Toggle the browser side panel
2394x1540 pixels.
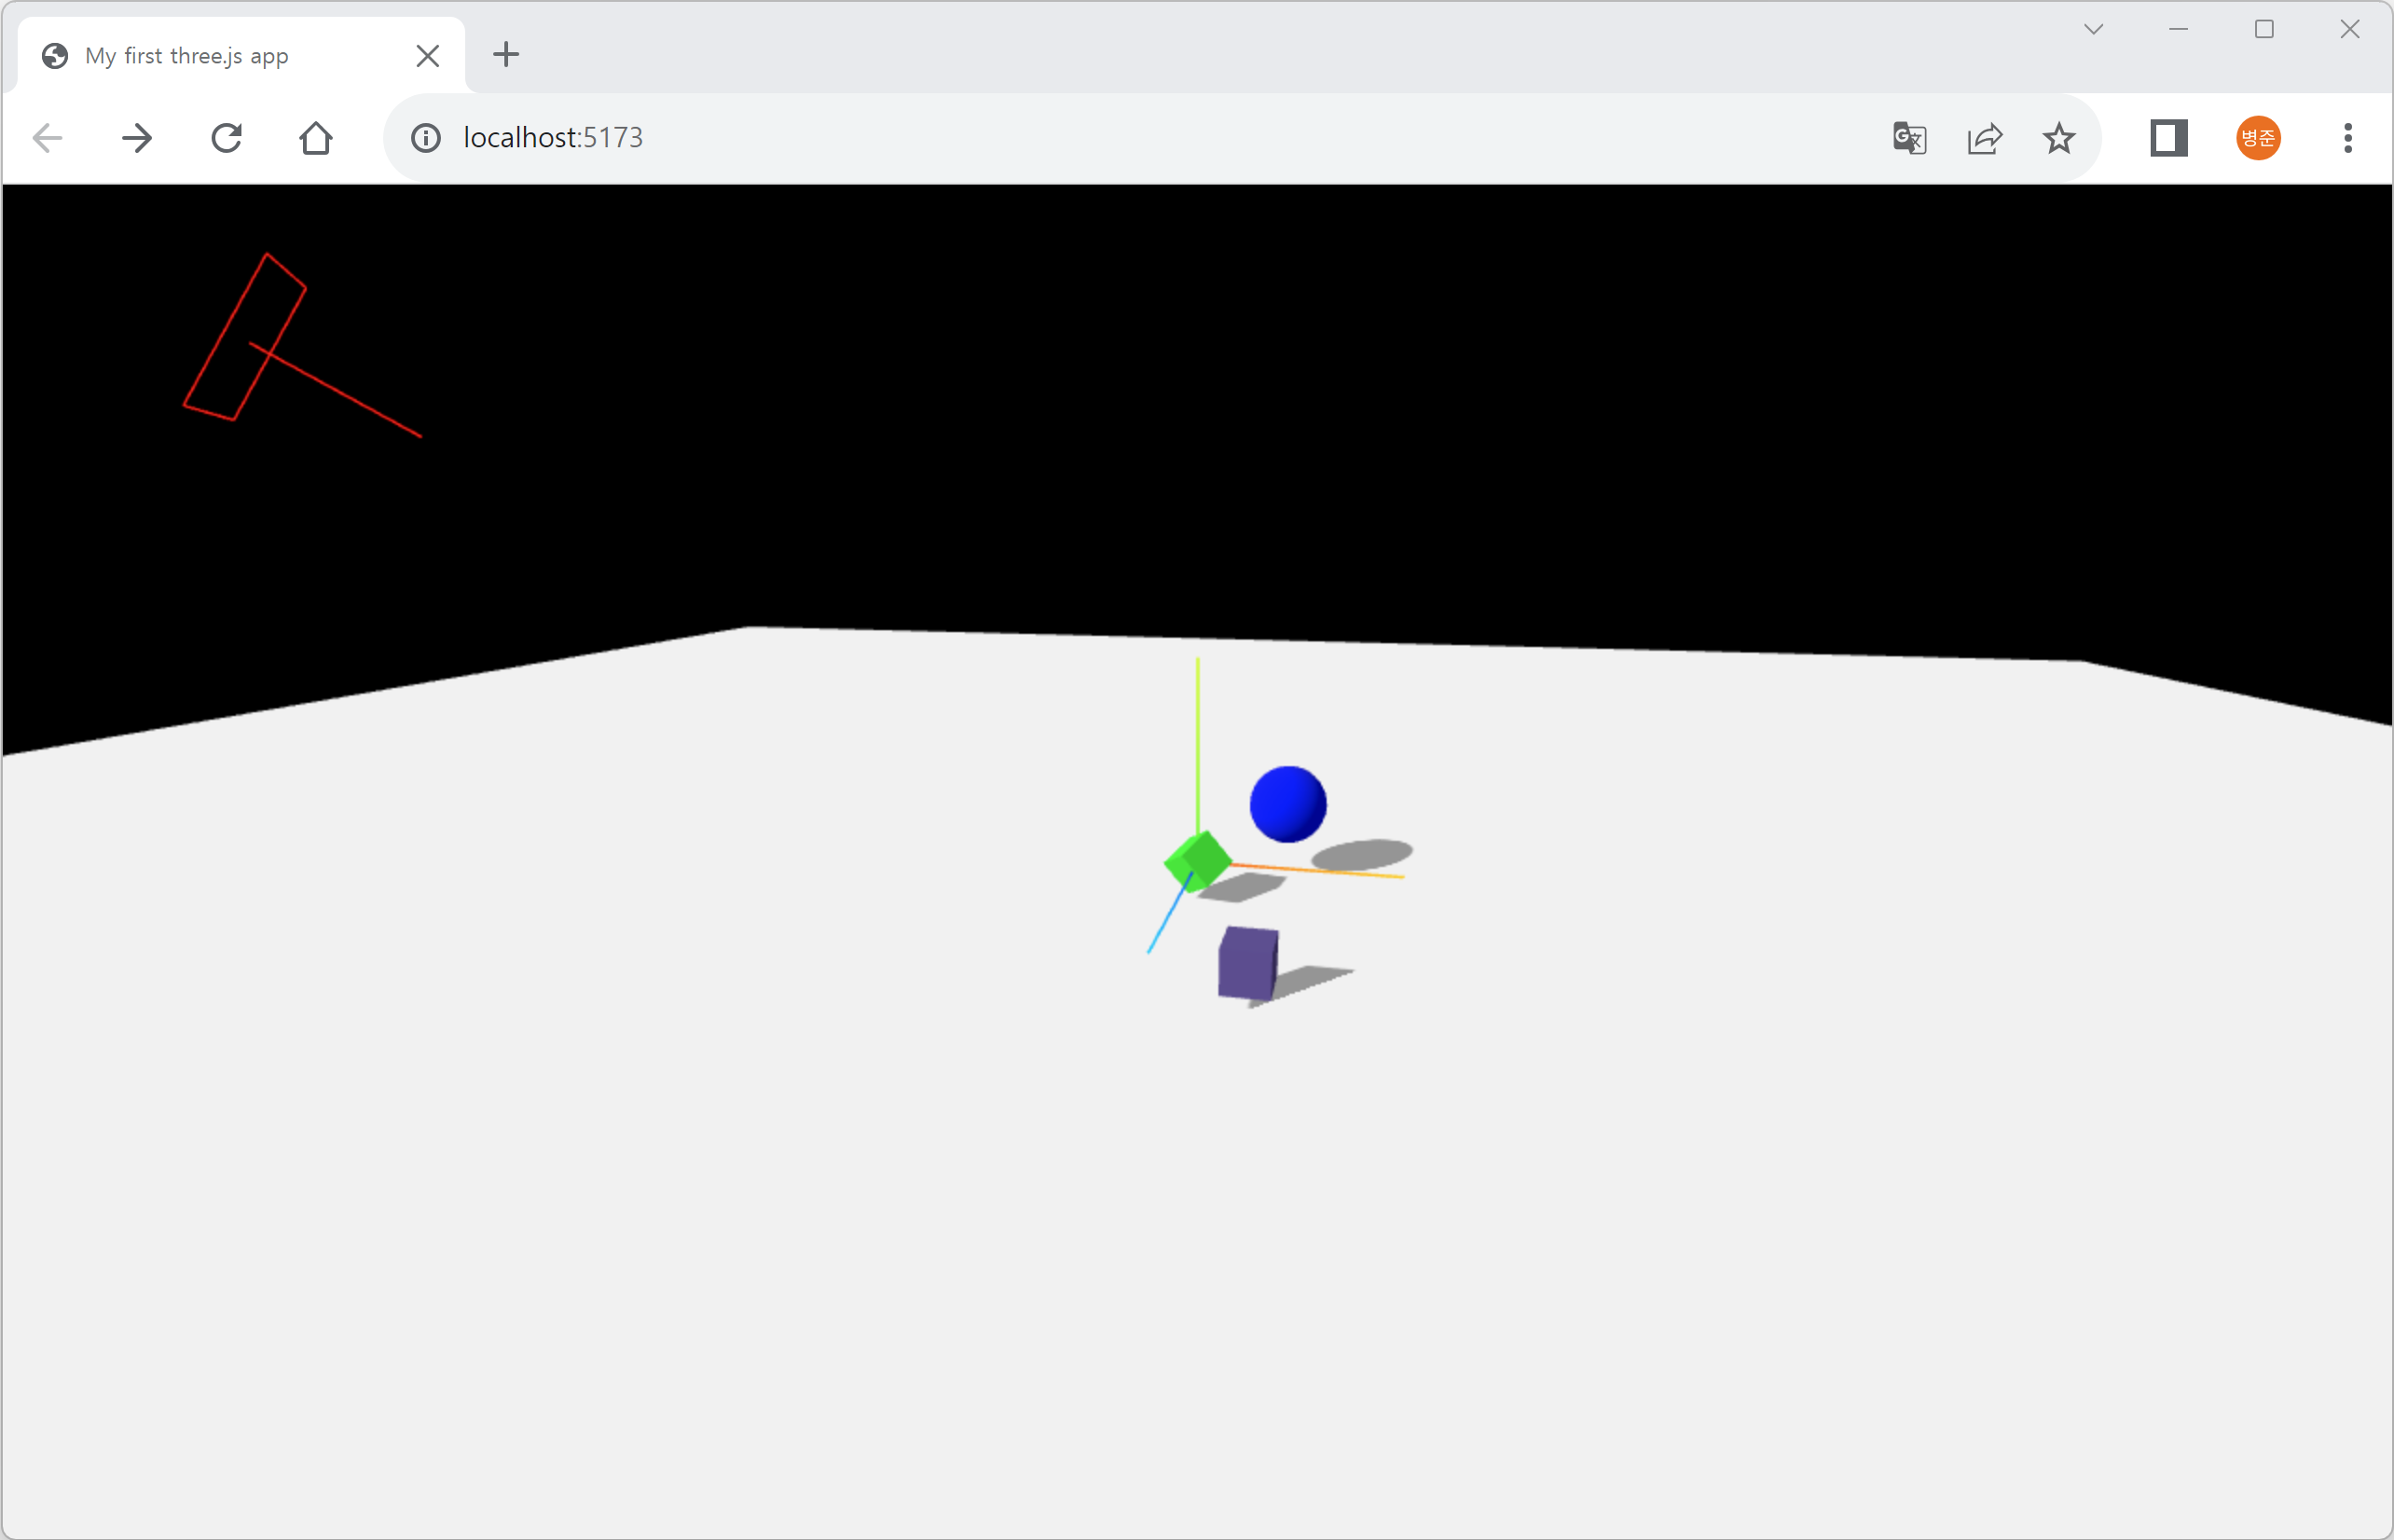(2169, 138)
